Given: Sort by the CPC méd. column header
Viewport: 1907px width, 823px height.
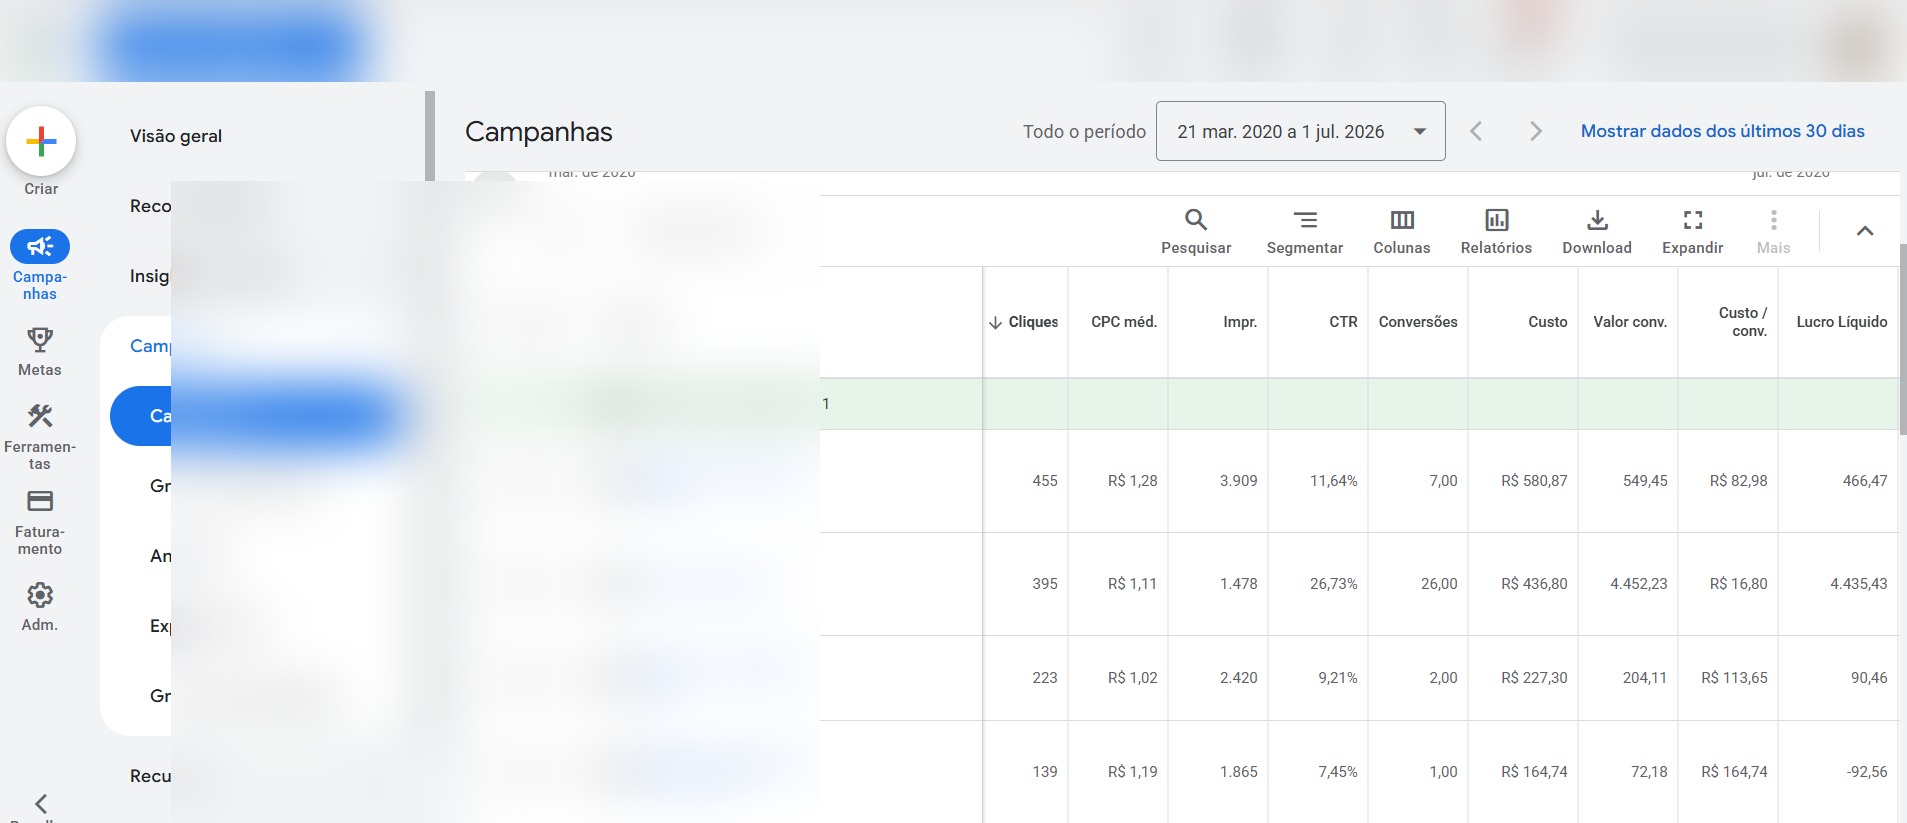Looking at the screenshot, I should pos(1124,322).
